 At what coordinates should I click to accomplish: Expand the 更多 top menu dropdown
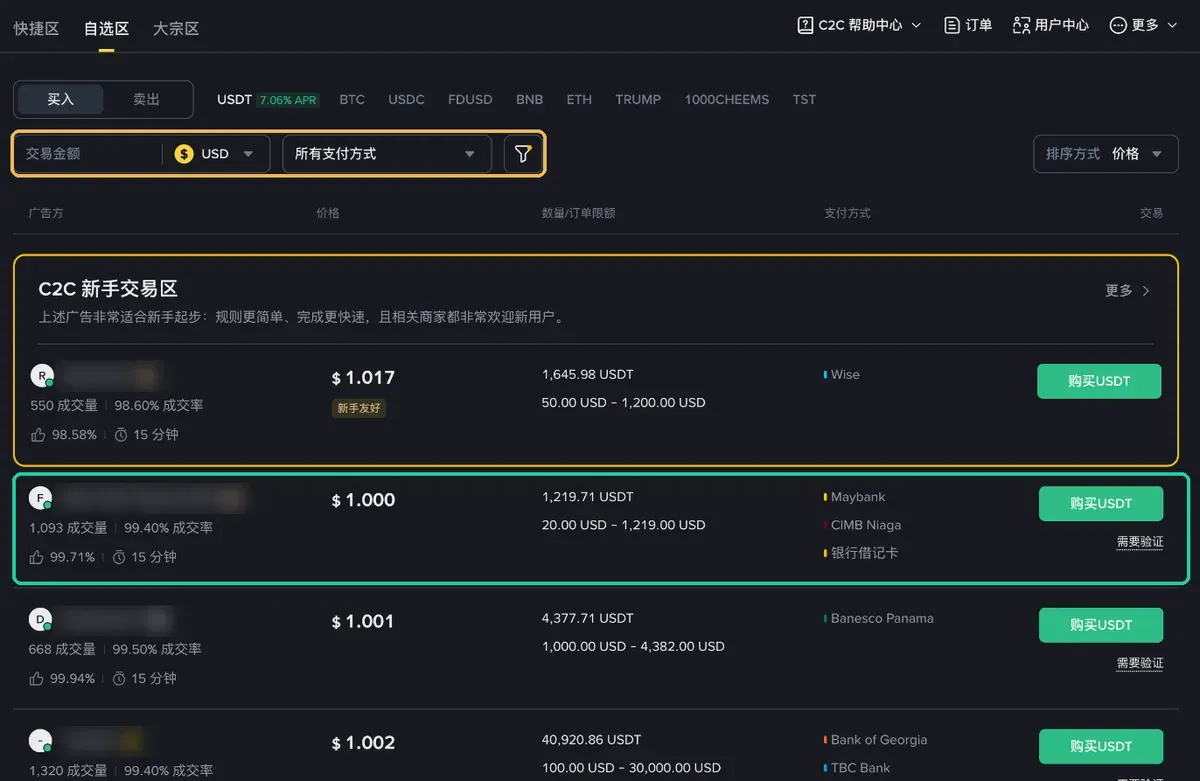click(x=1172, y=25)
